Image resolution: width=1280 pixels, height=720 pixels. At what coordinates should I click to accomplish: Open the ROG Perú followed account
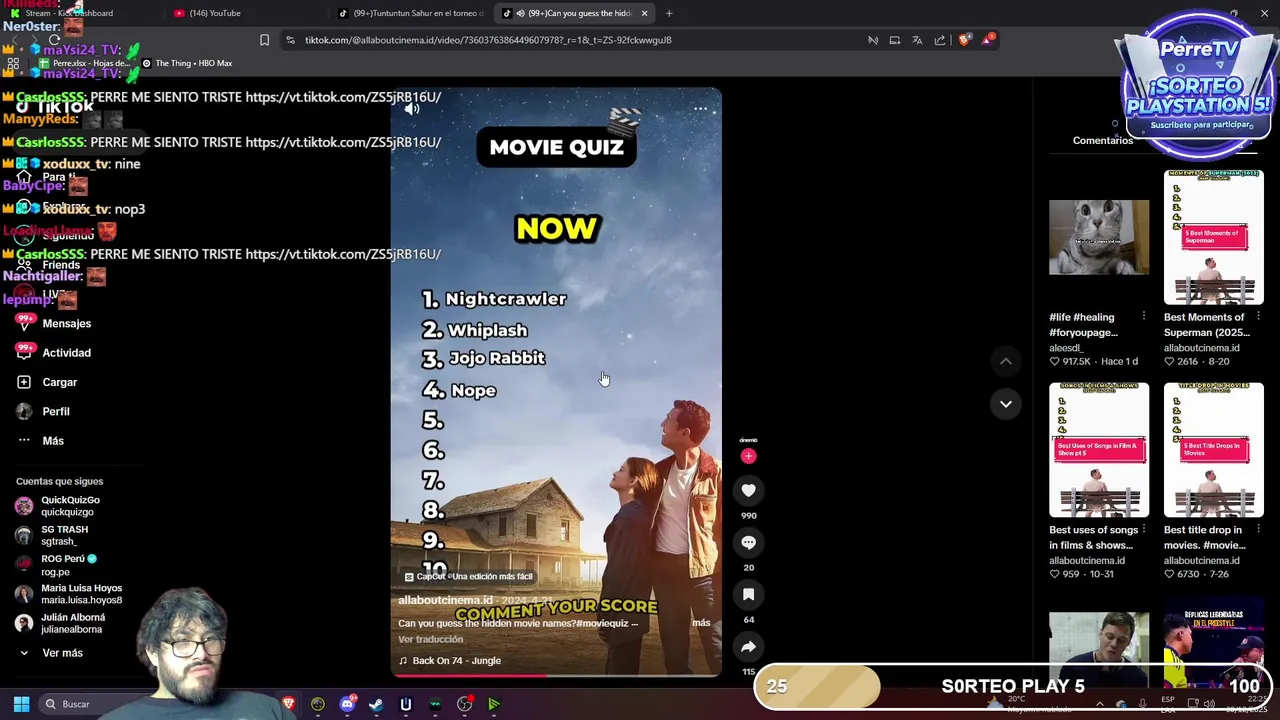point(56,565)
